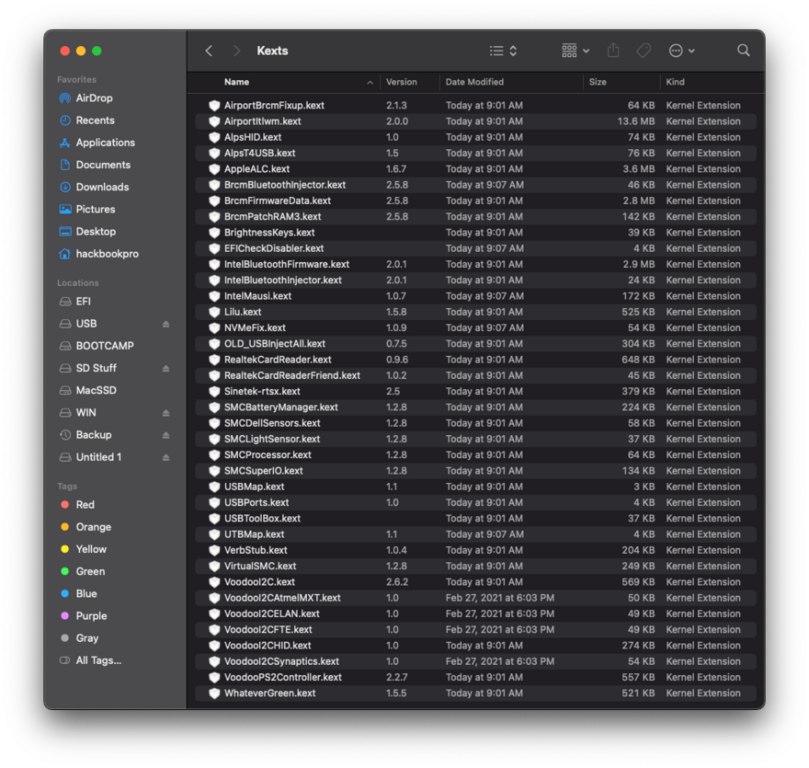Filter by the Red color tag

point(85,505)
